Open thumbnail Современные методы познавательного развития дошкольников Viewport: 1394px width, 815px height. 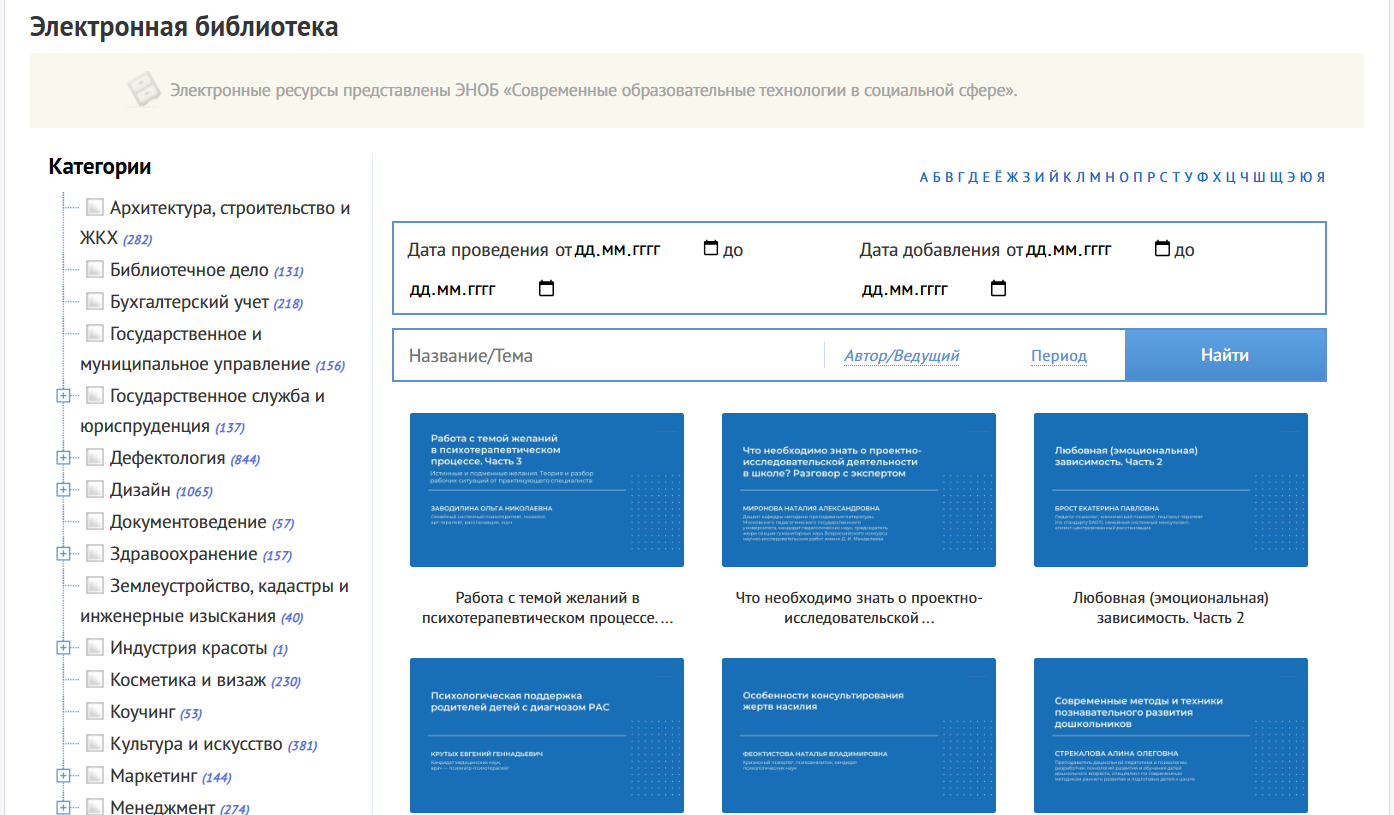tap(1171, 735)
